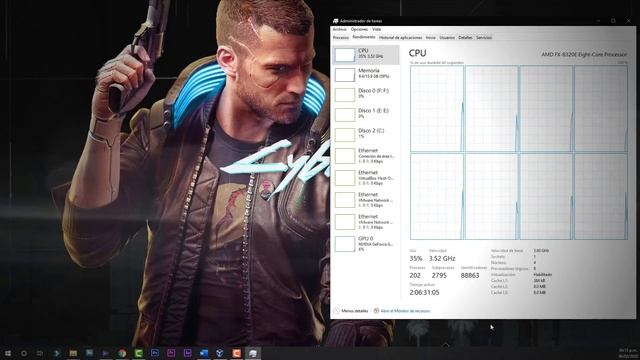Select Disco 0 (F: F:) entry
The width and height of the screenshot is (640, 360).
click(x=366, y=95)
